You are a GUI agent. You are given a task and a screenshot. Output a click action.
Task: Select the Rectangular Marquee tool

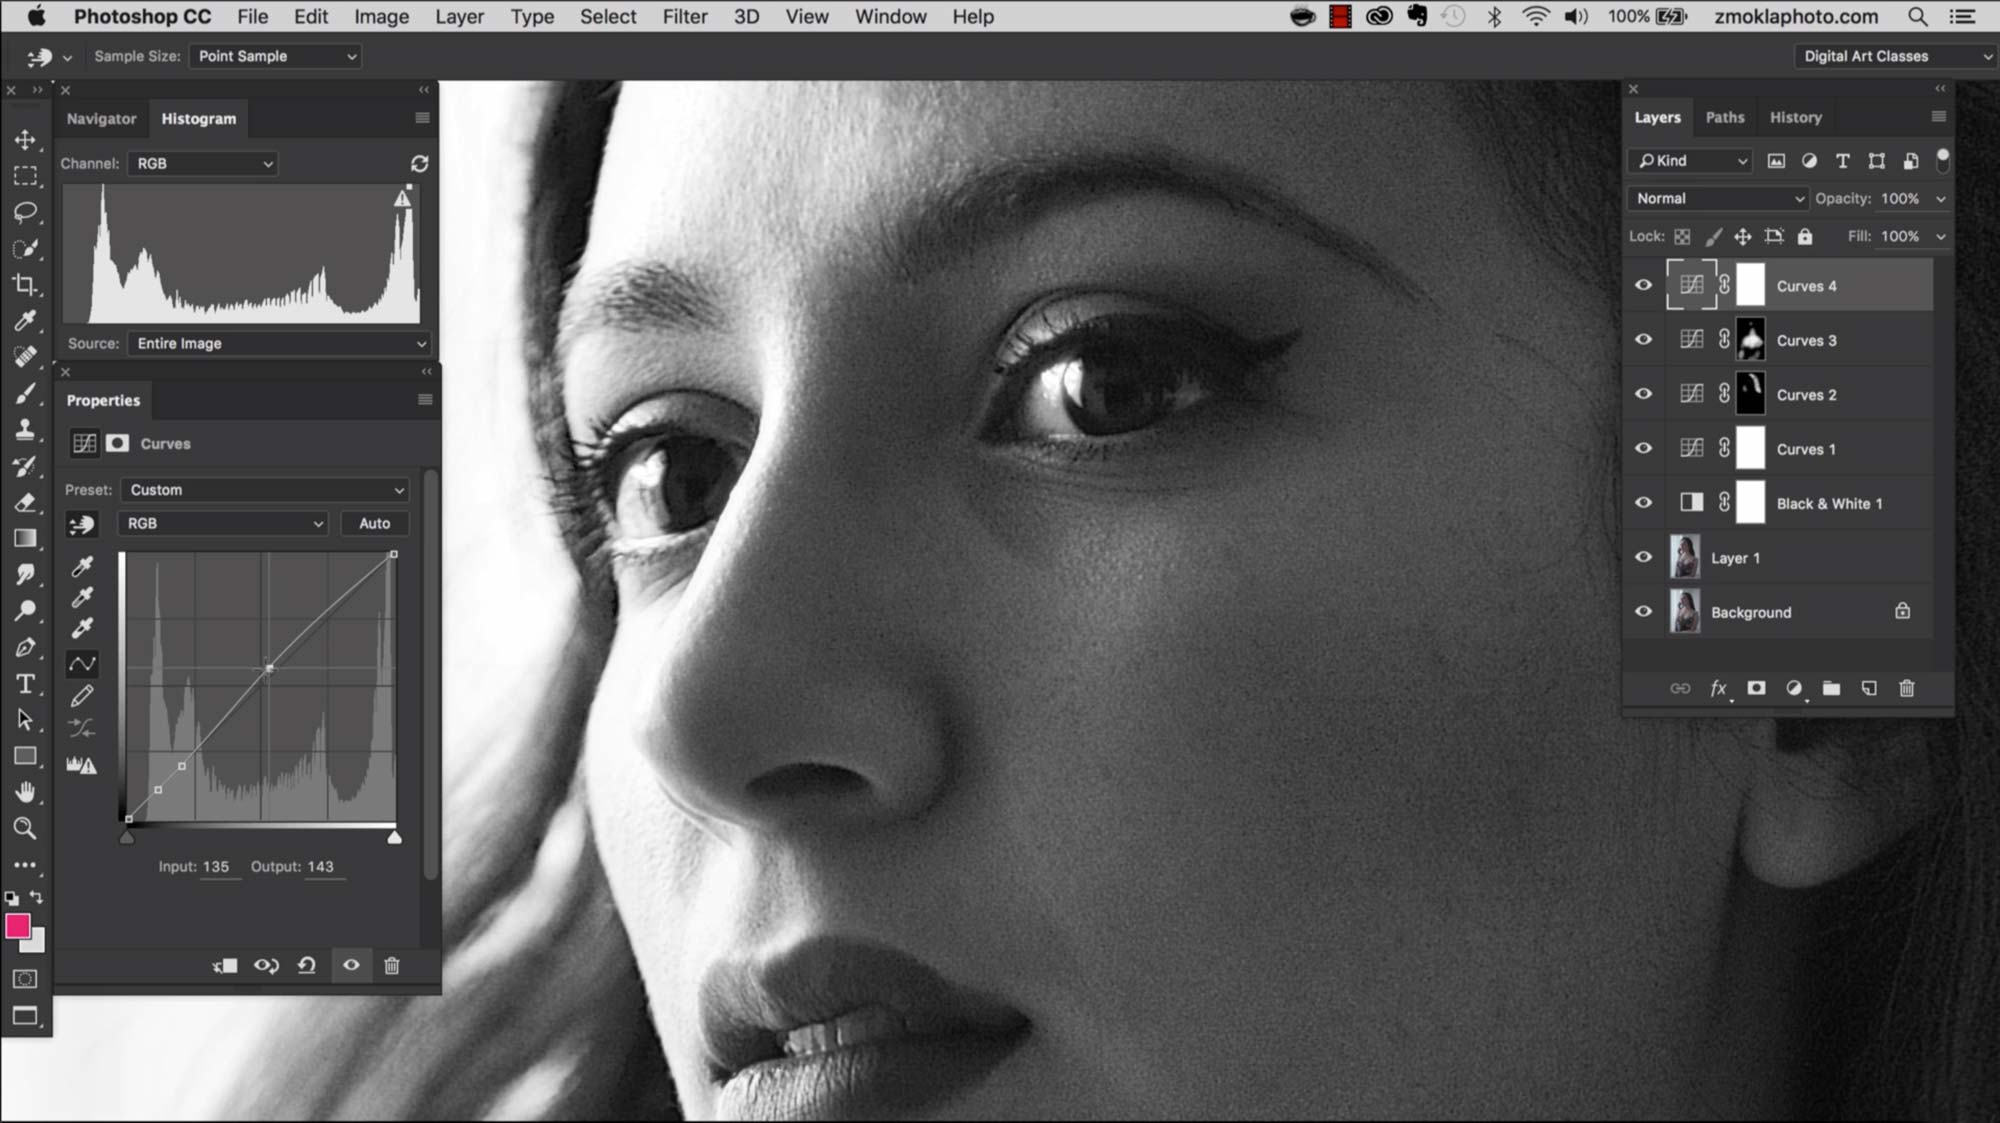[25, 176]
